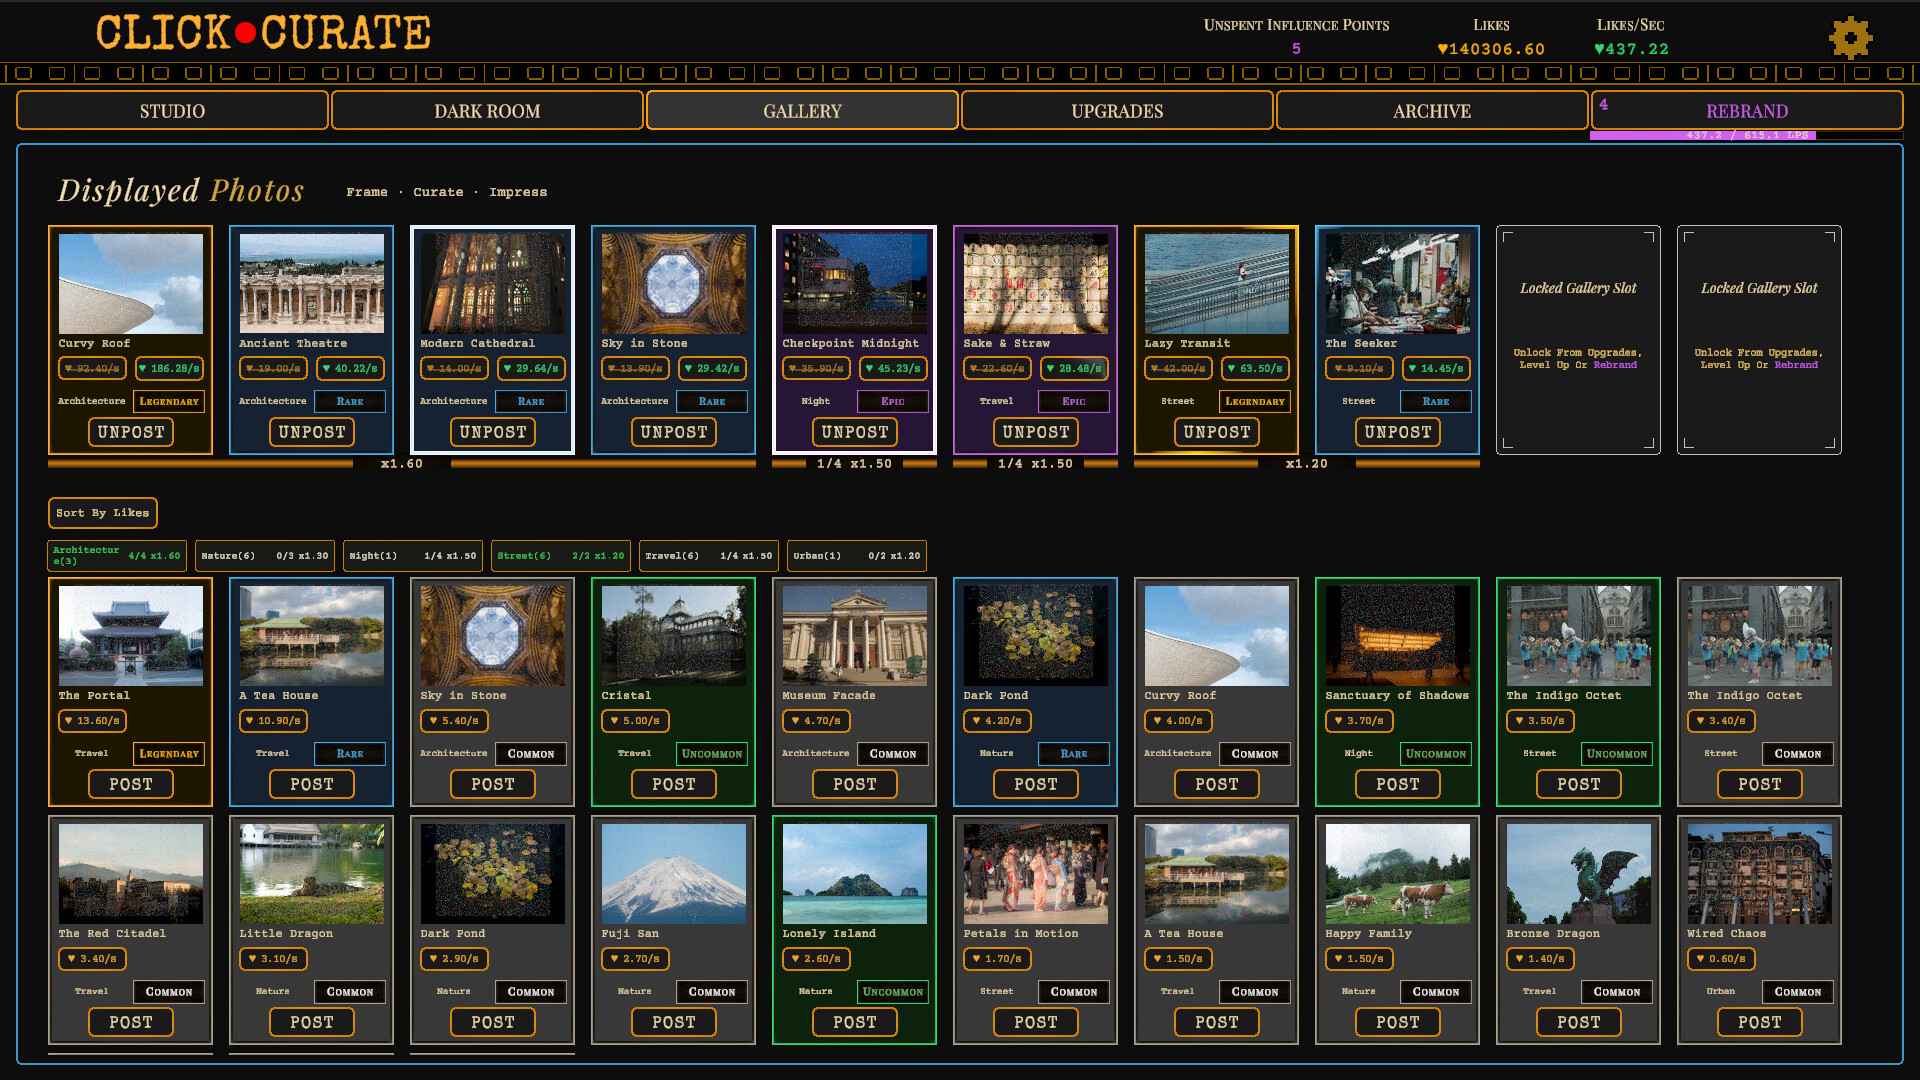
Task: Switch to the Upgrades tab
Action: click(x=1116, y=111)
